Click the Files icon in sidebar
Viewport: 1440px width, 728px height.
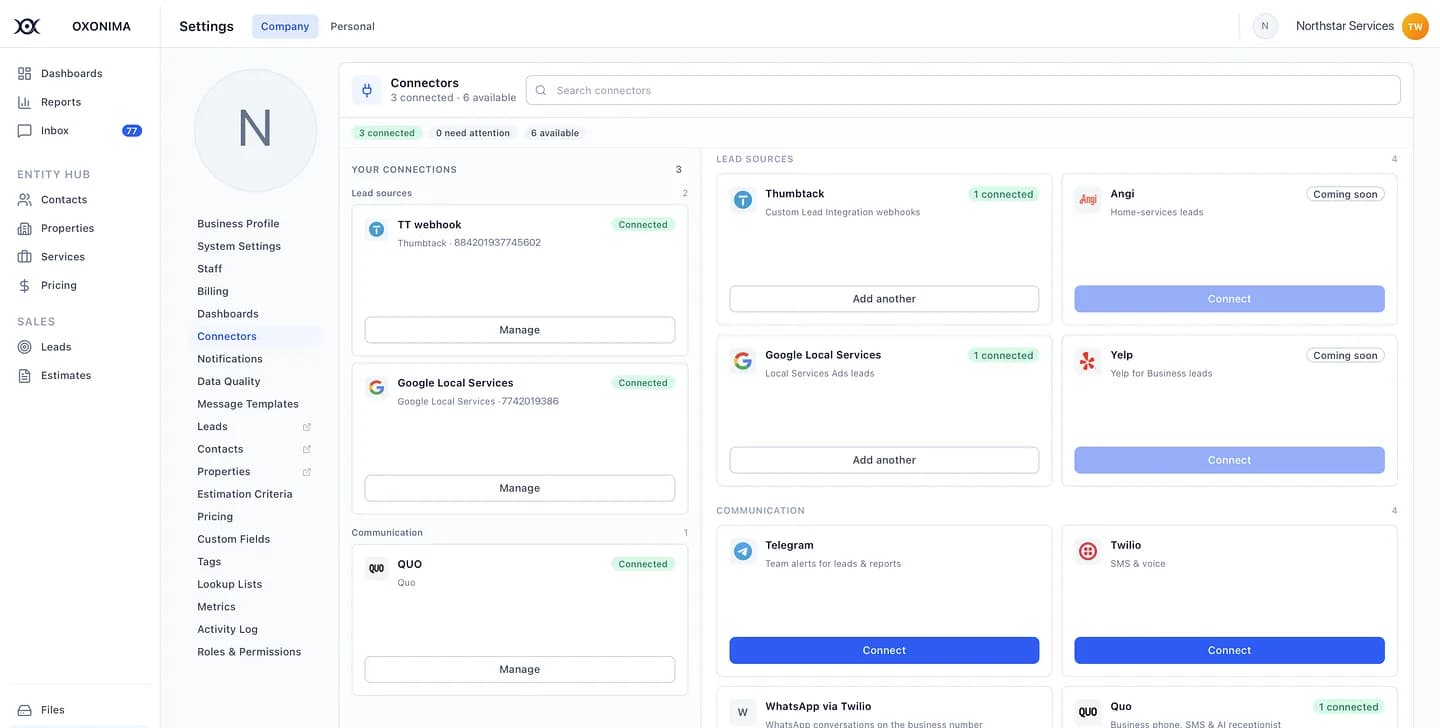click(x=24, y=710)
